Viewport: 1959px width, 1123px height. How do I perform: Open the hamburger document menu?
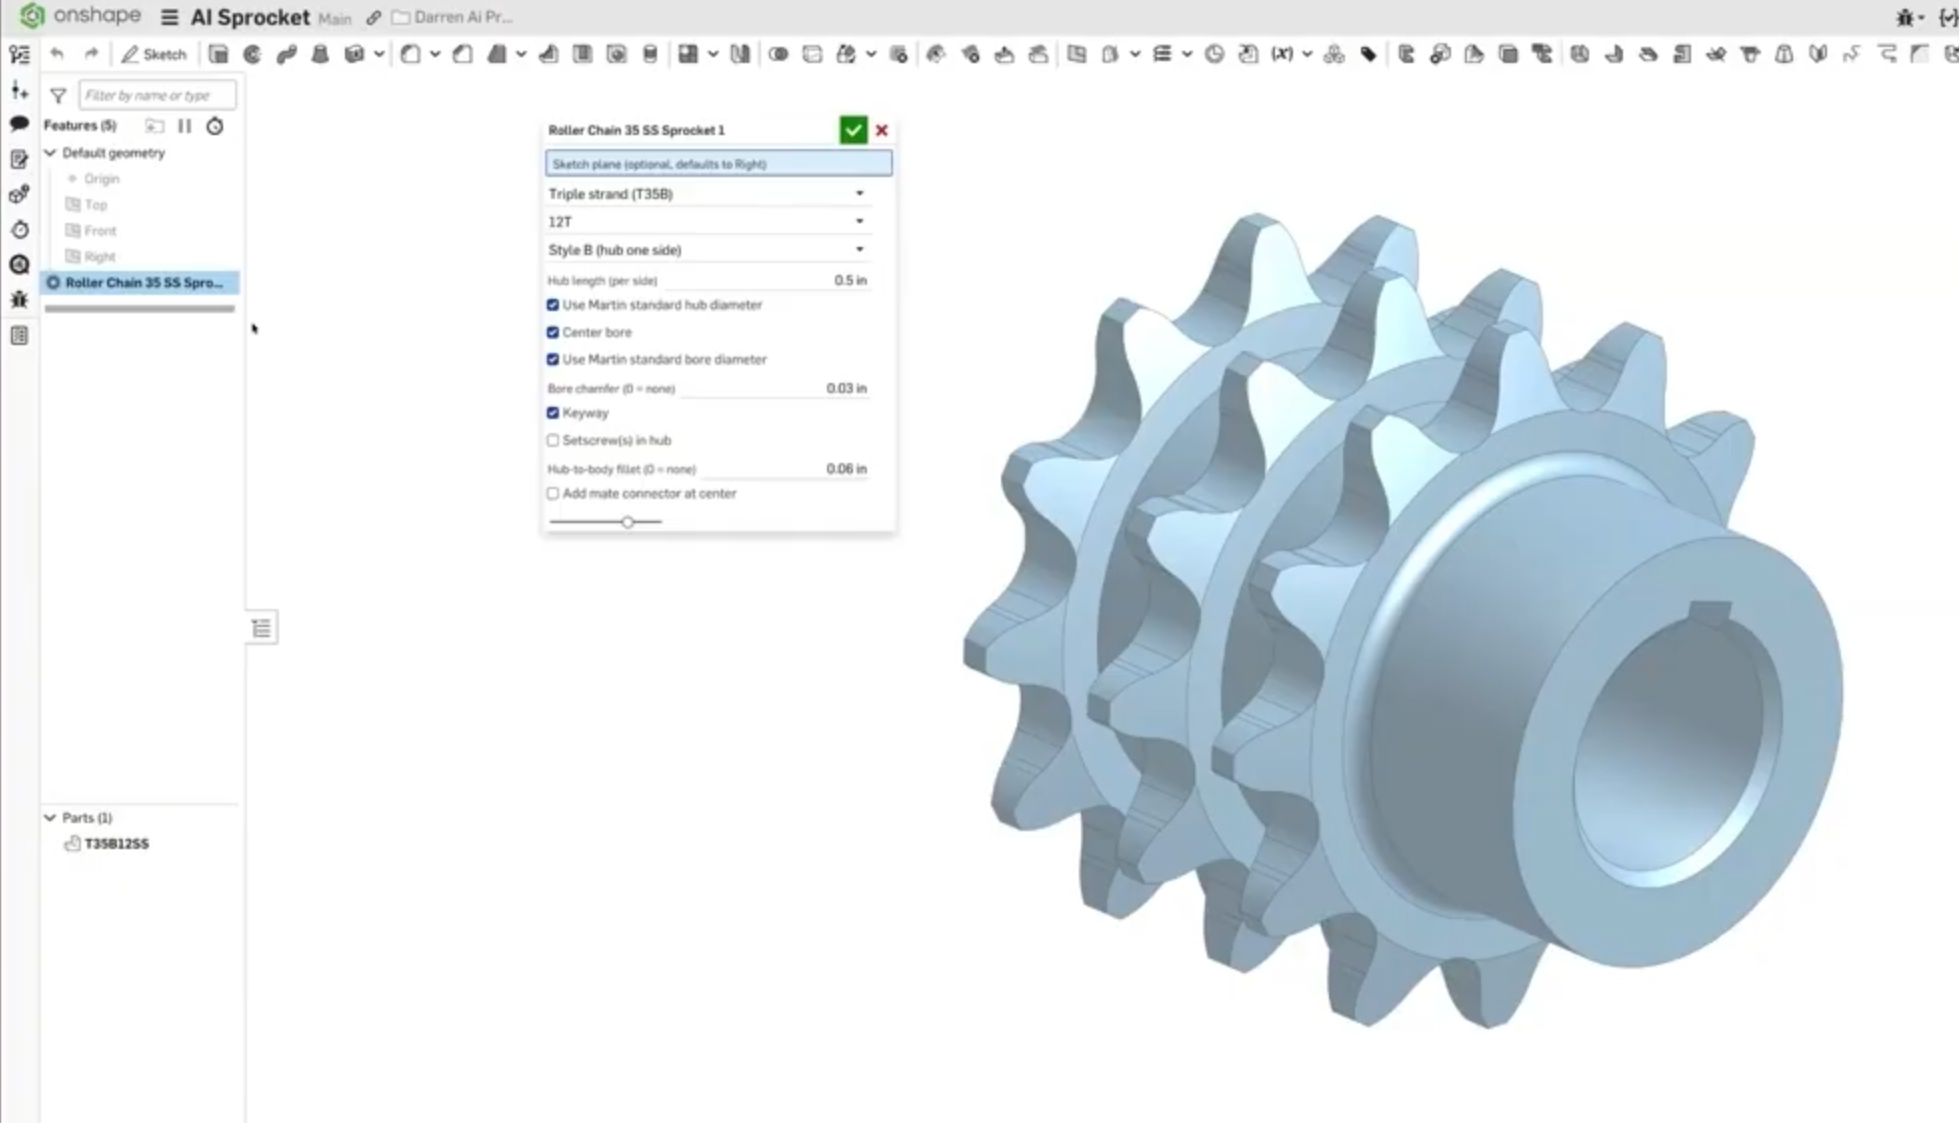pyautogui.click(x=169, y=17)
